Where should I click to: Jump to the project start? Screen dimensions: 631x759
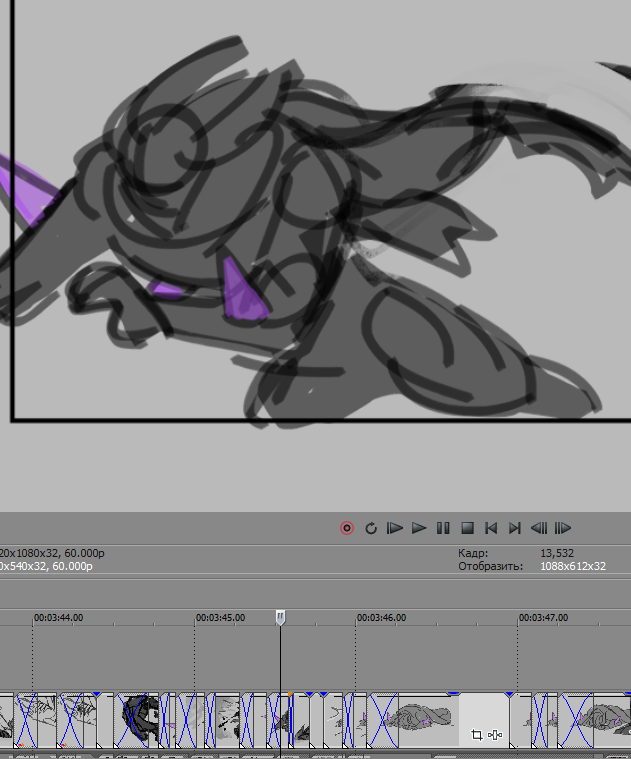click(491, 528)
